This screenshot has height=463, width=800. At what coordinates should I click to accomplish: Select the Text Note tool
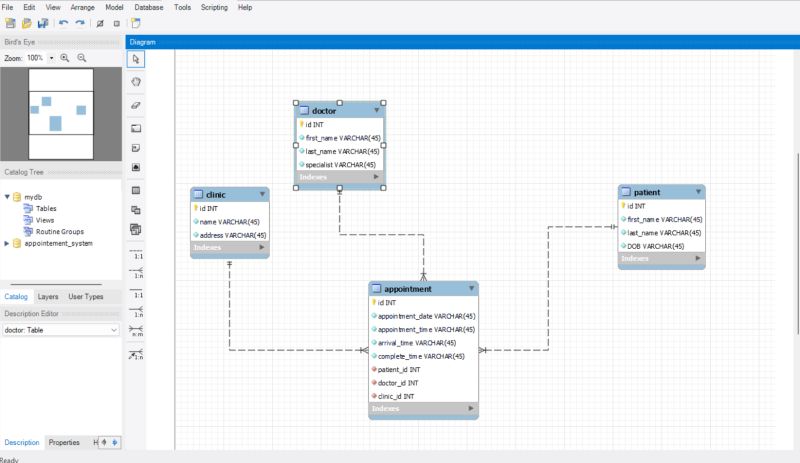pyautogui.click(x=136, y=147)
